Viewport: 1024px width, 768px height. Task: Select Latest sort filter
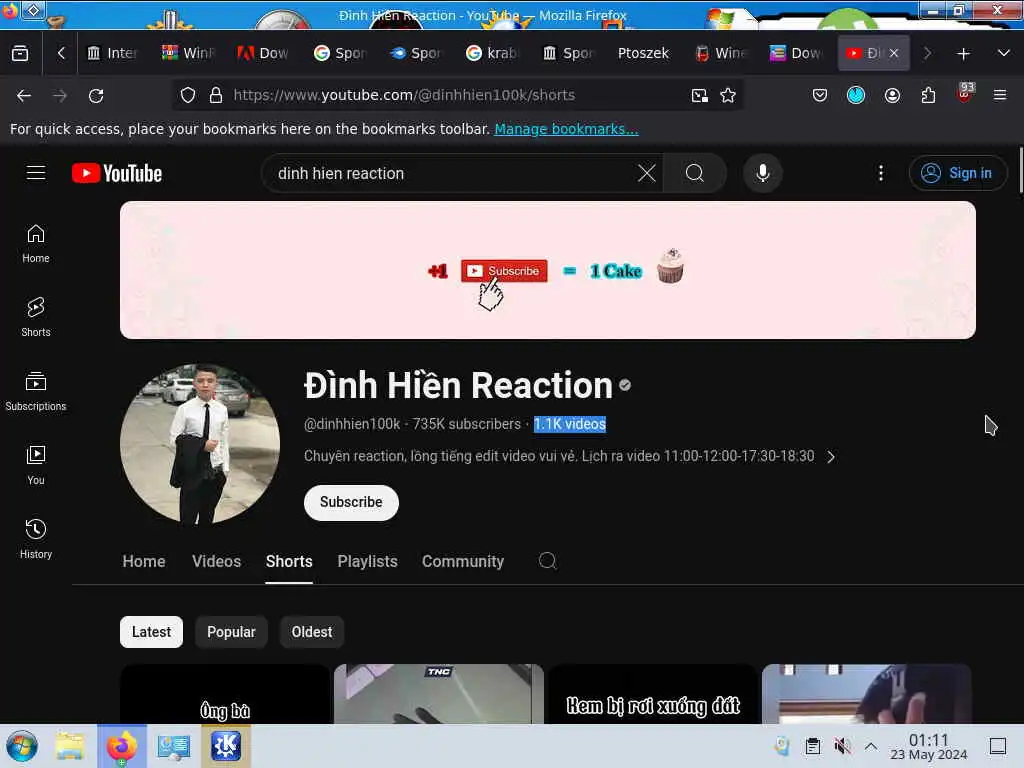152,632
